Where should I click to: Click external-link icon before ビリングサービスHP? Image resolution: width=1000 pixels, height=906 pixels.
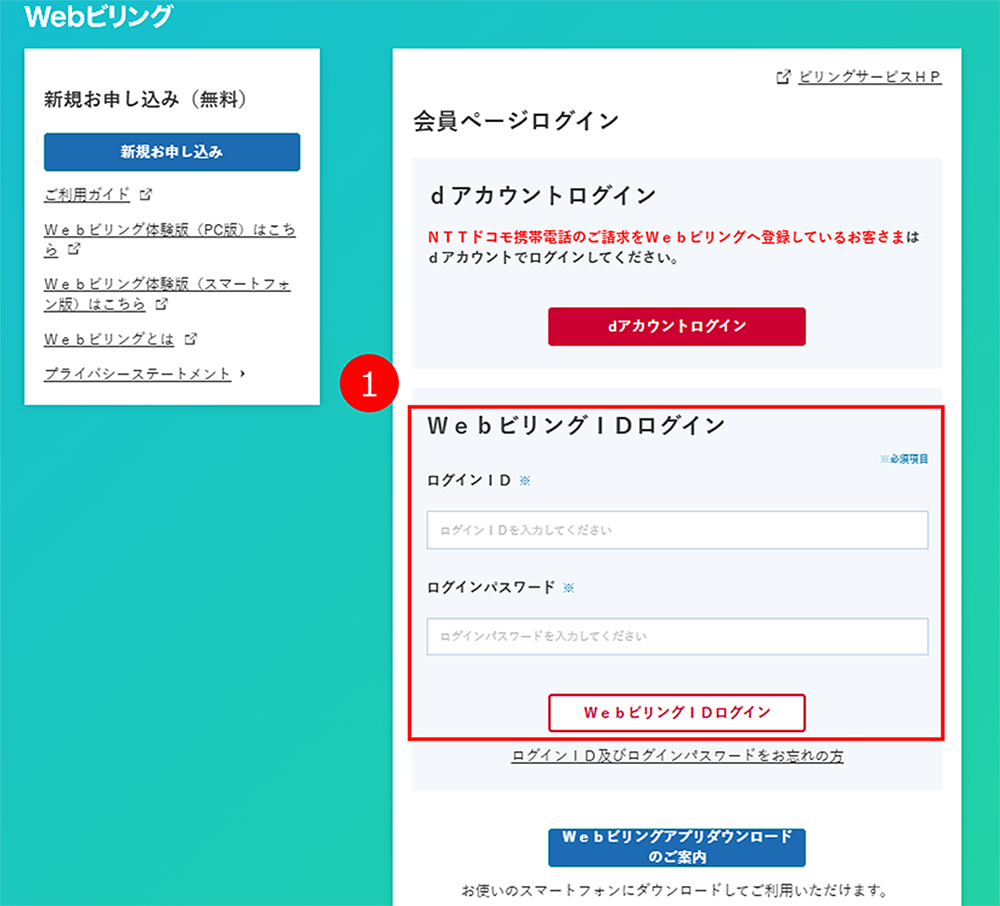pos(783,77)
